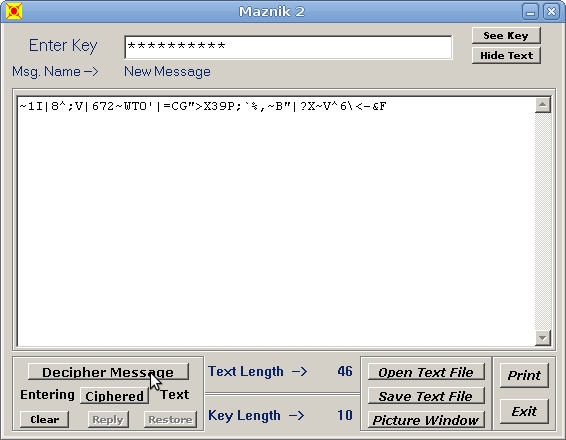Viewport: 566px width, 440px height.
Task: Toggle the Ciphered text mode button
Action: (114, 396)
